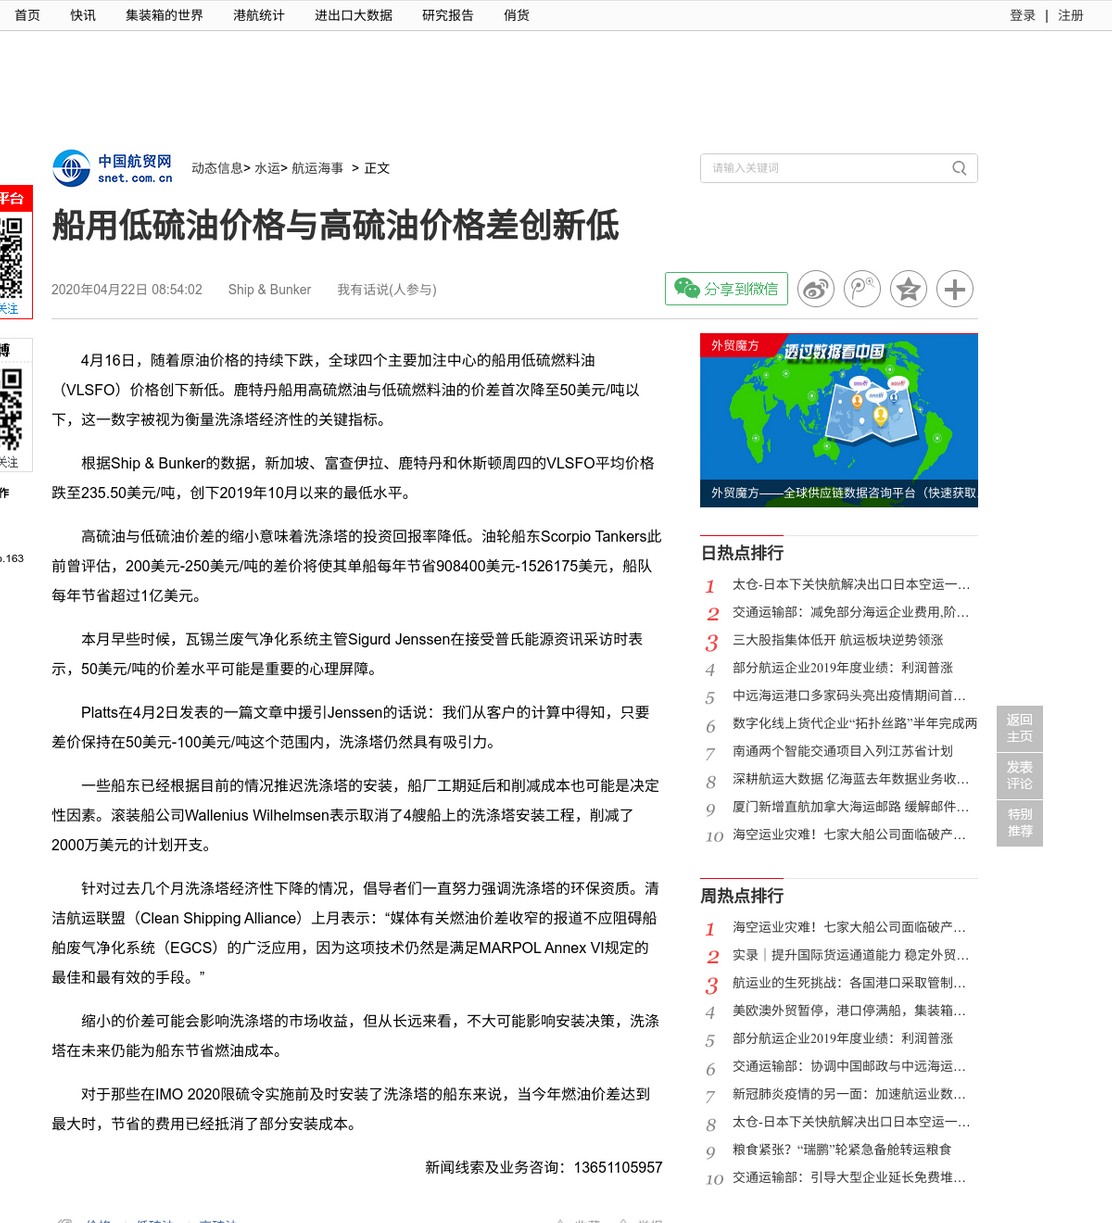This screenshot has height=1223, width=1112.
Task: Click 发表评论 floating button
Action: [1020, 775]
